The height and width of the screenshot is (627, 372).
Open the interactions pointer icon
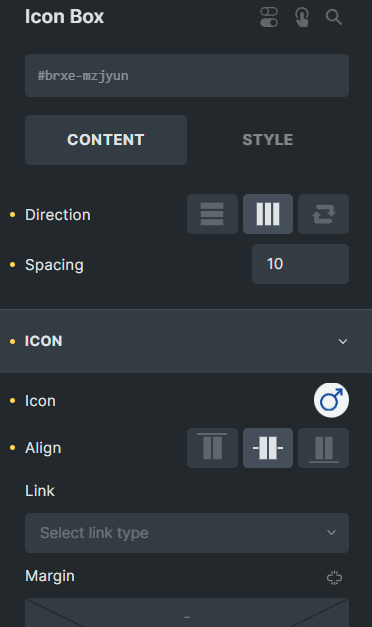click(x=302, y=17)
